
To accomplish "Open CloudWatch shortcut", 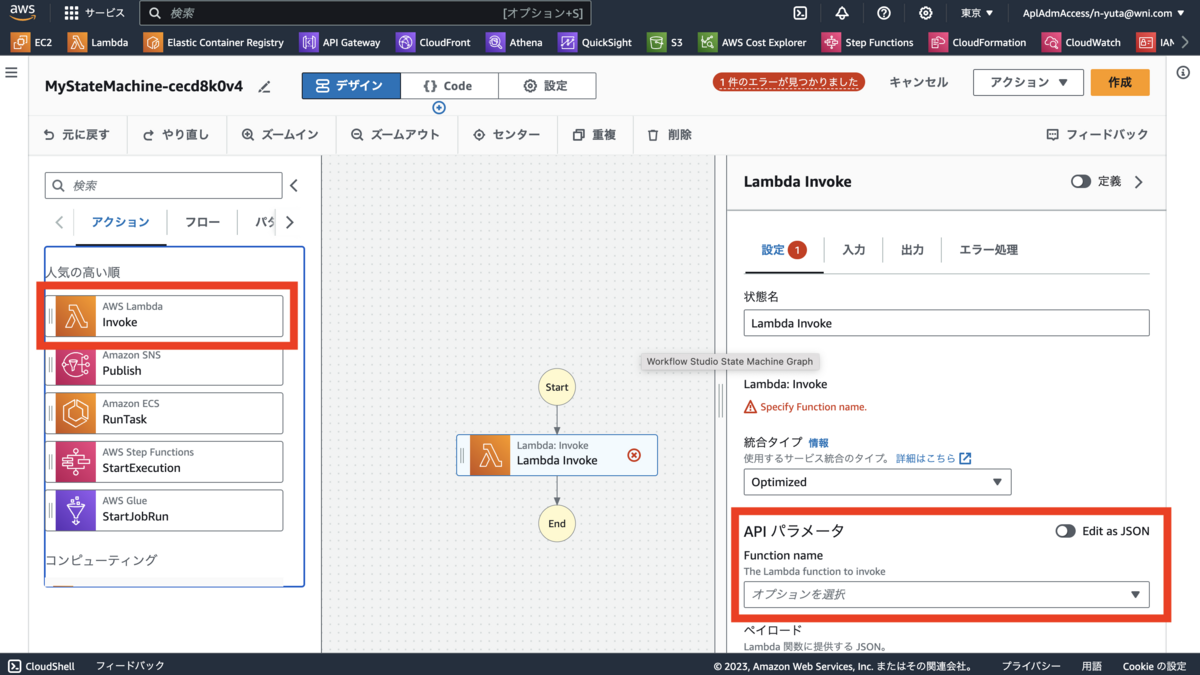I will (1081, 42).
